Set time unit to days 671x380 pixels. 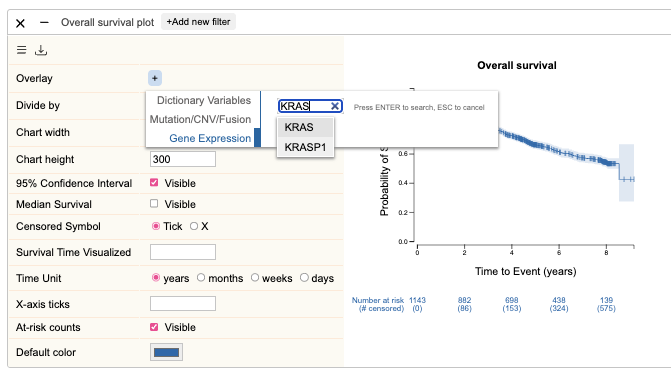click(304, 278)
